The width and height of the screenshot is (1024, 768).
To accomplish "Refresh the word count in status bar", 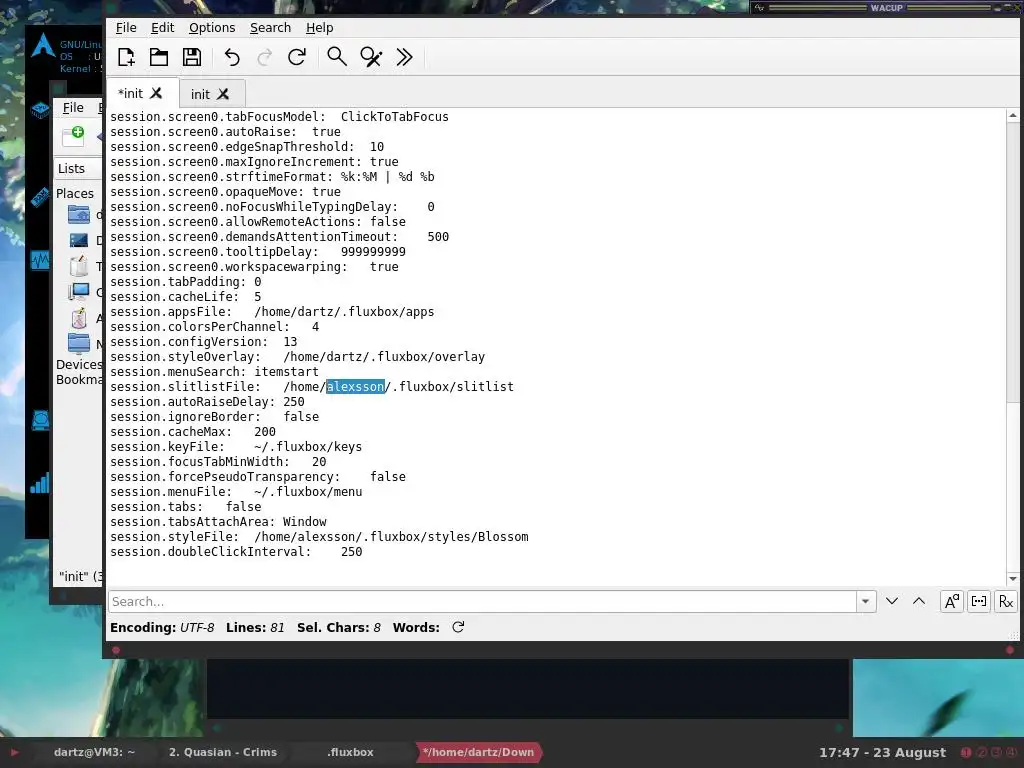I will click(x=458, y=628).
